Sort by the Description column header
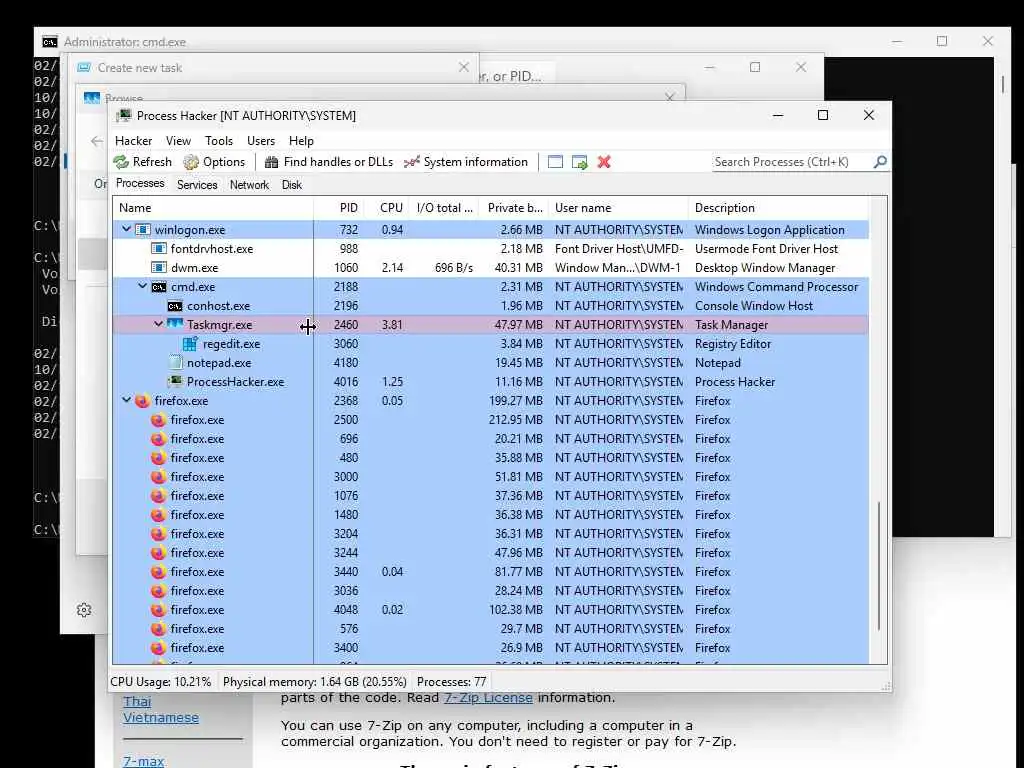Image resolution: width=1024 pixels, height=768 pixels. coord(778,208)
